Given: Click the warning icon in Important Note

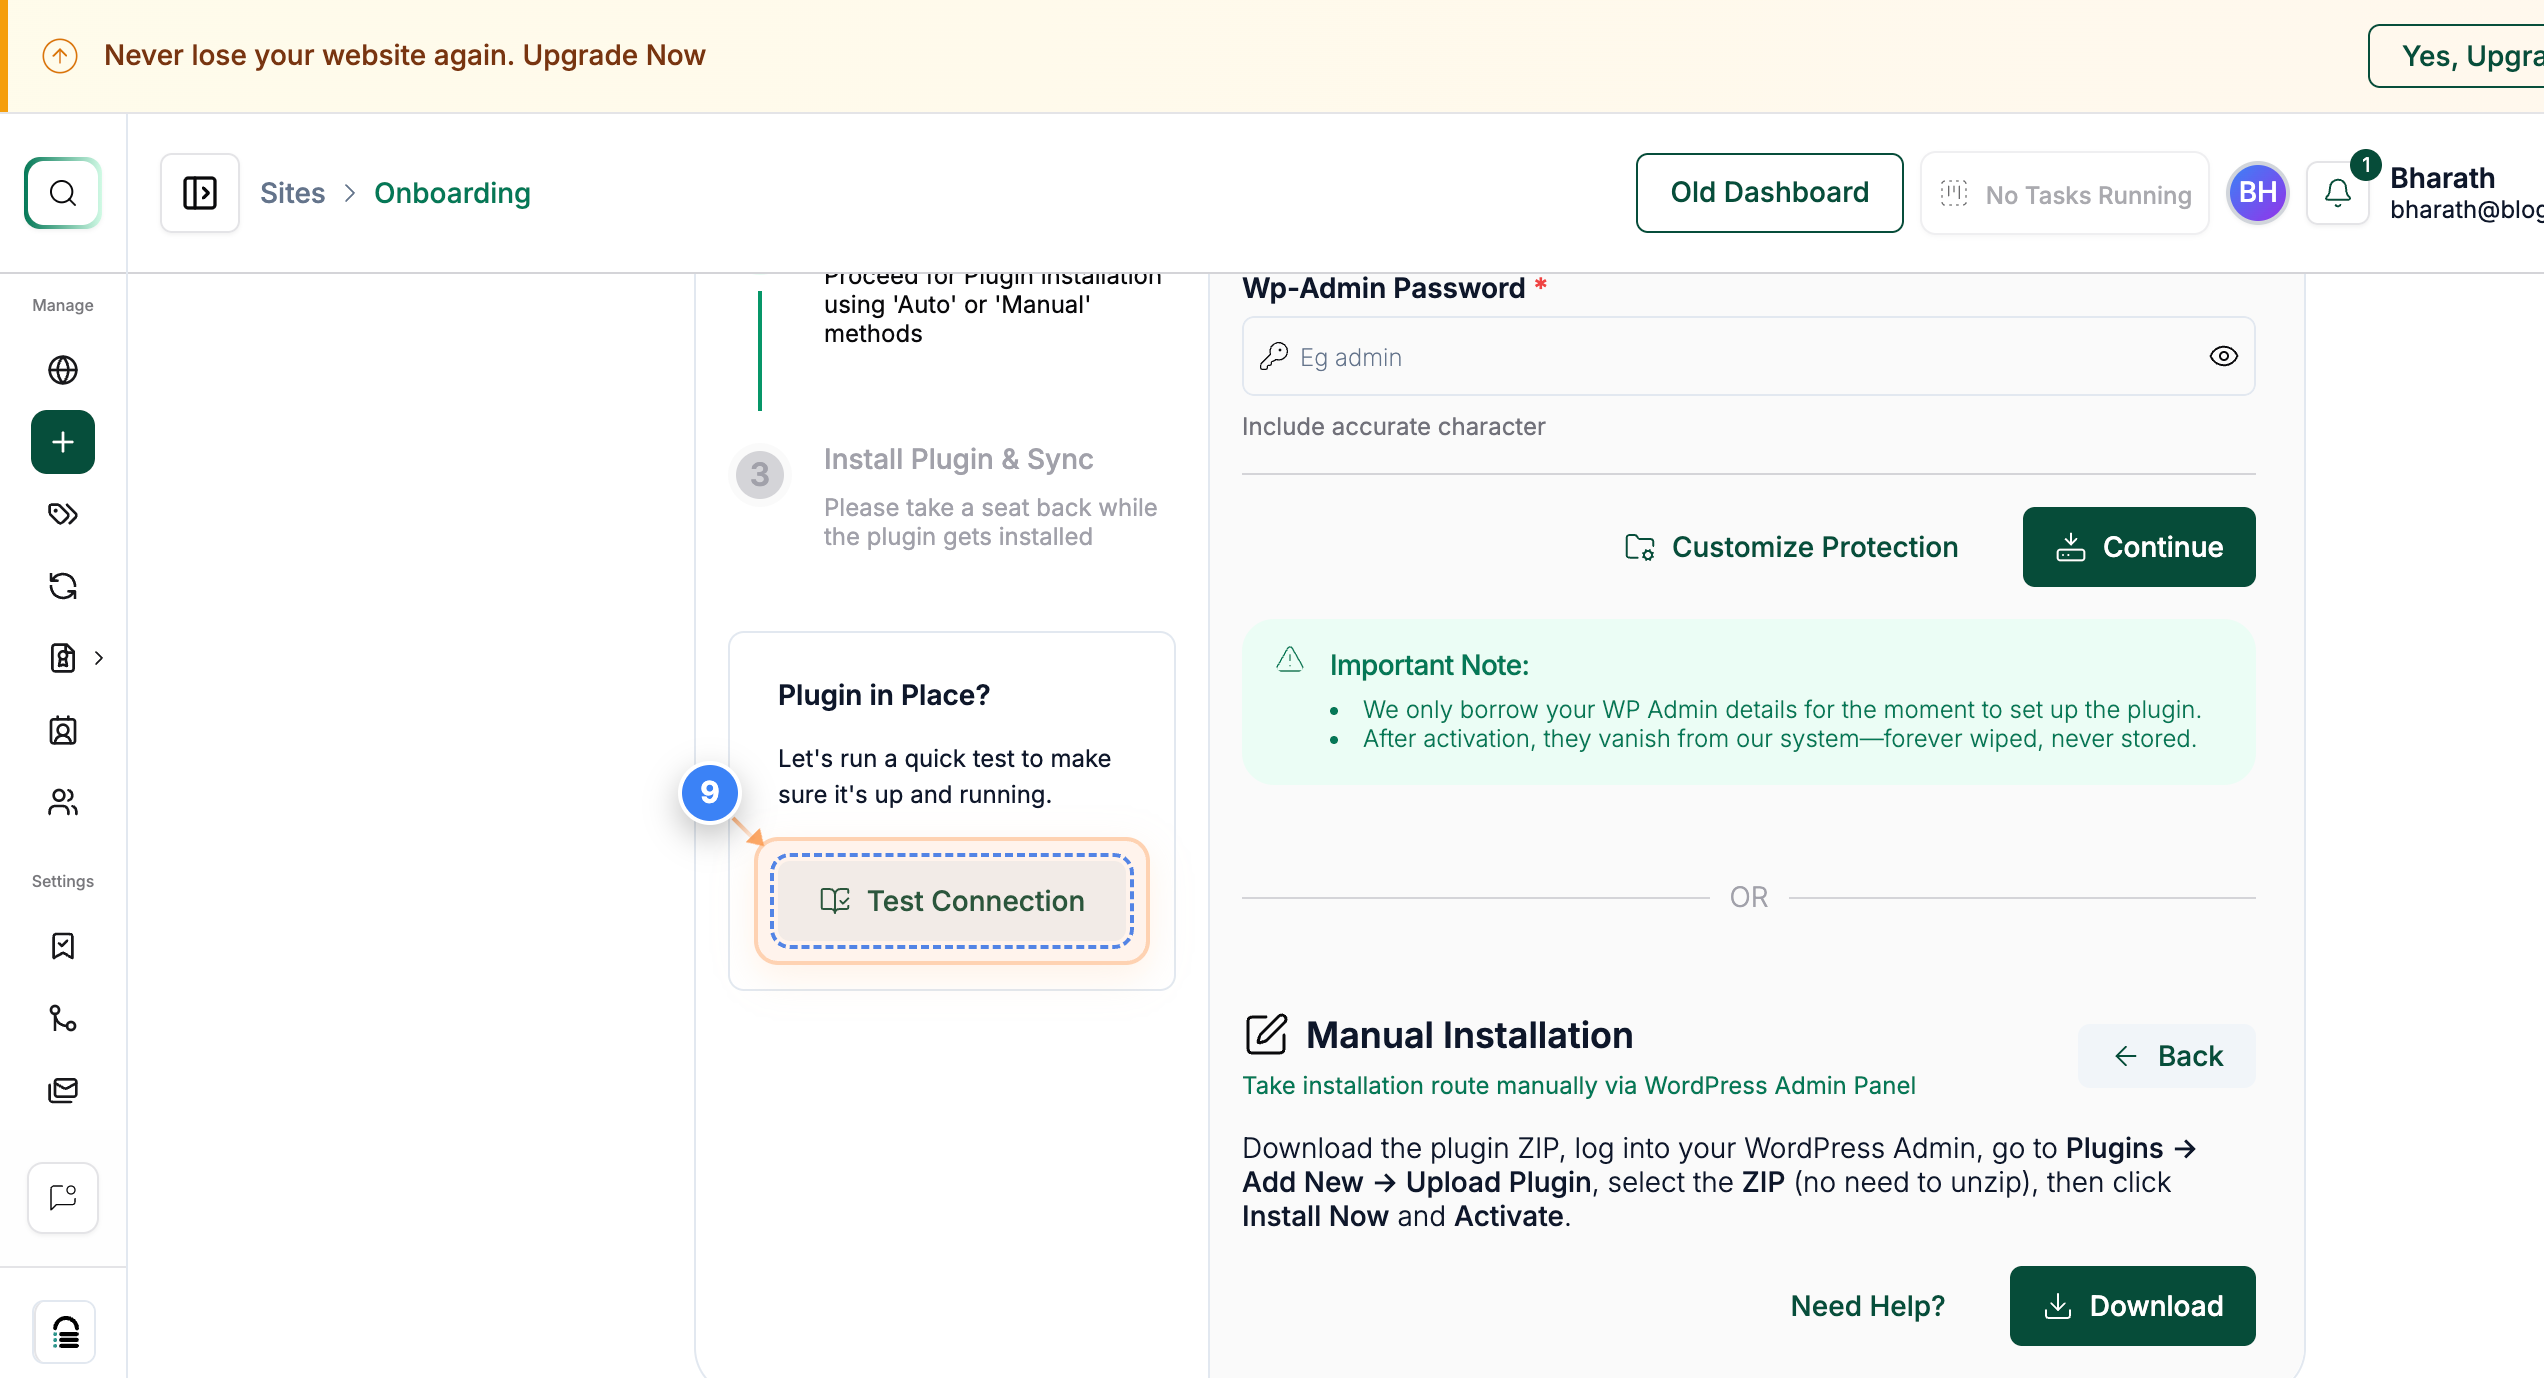Looking at the screenshot, I should [1290, 659].
